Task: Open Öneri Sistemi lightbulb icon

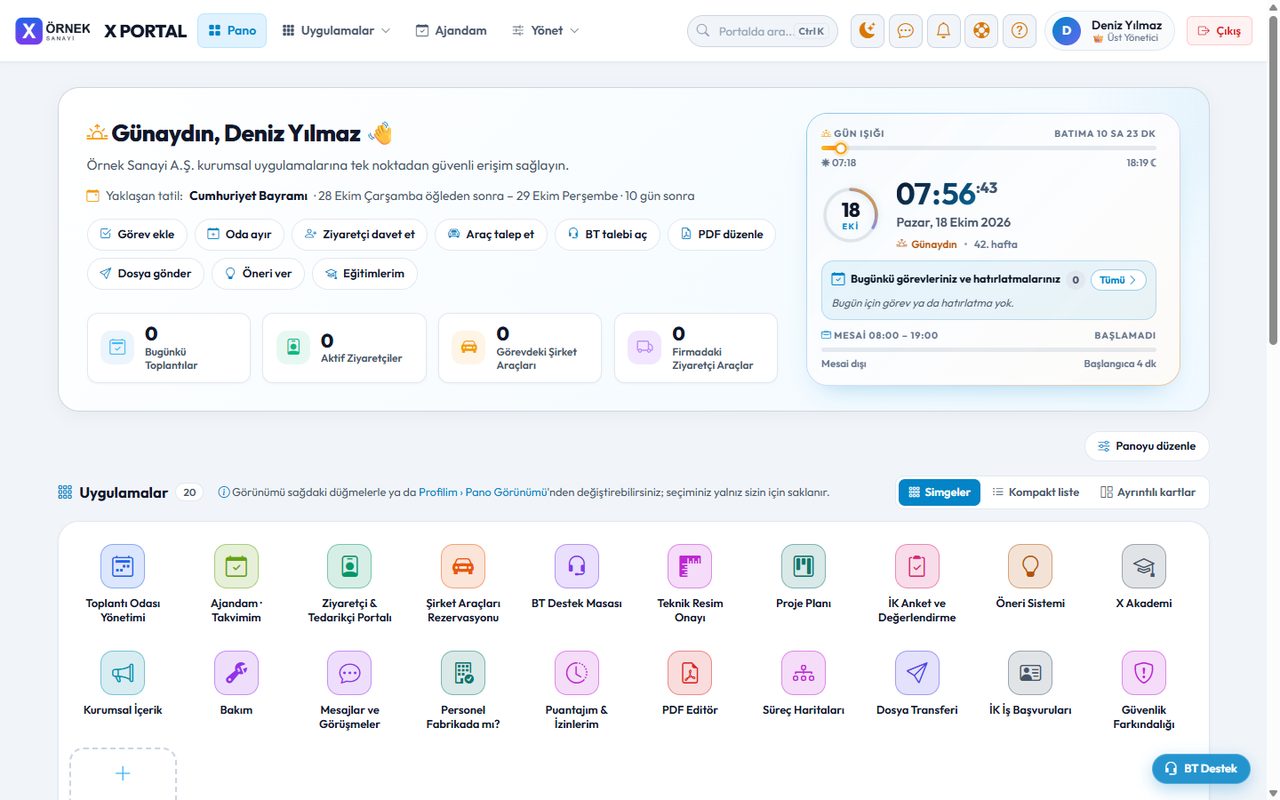Action: coord(1030,566)
